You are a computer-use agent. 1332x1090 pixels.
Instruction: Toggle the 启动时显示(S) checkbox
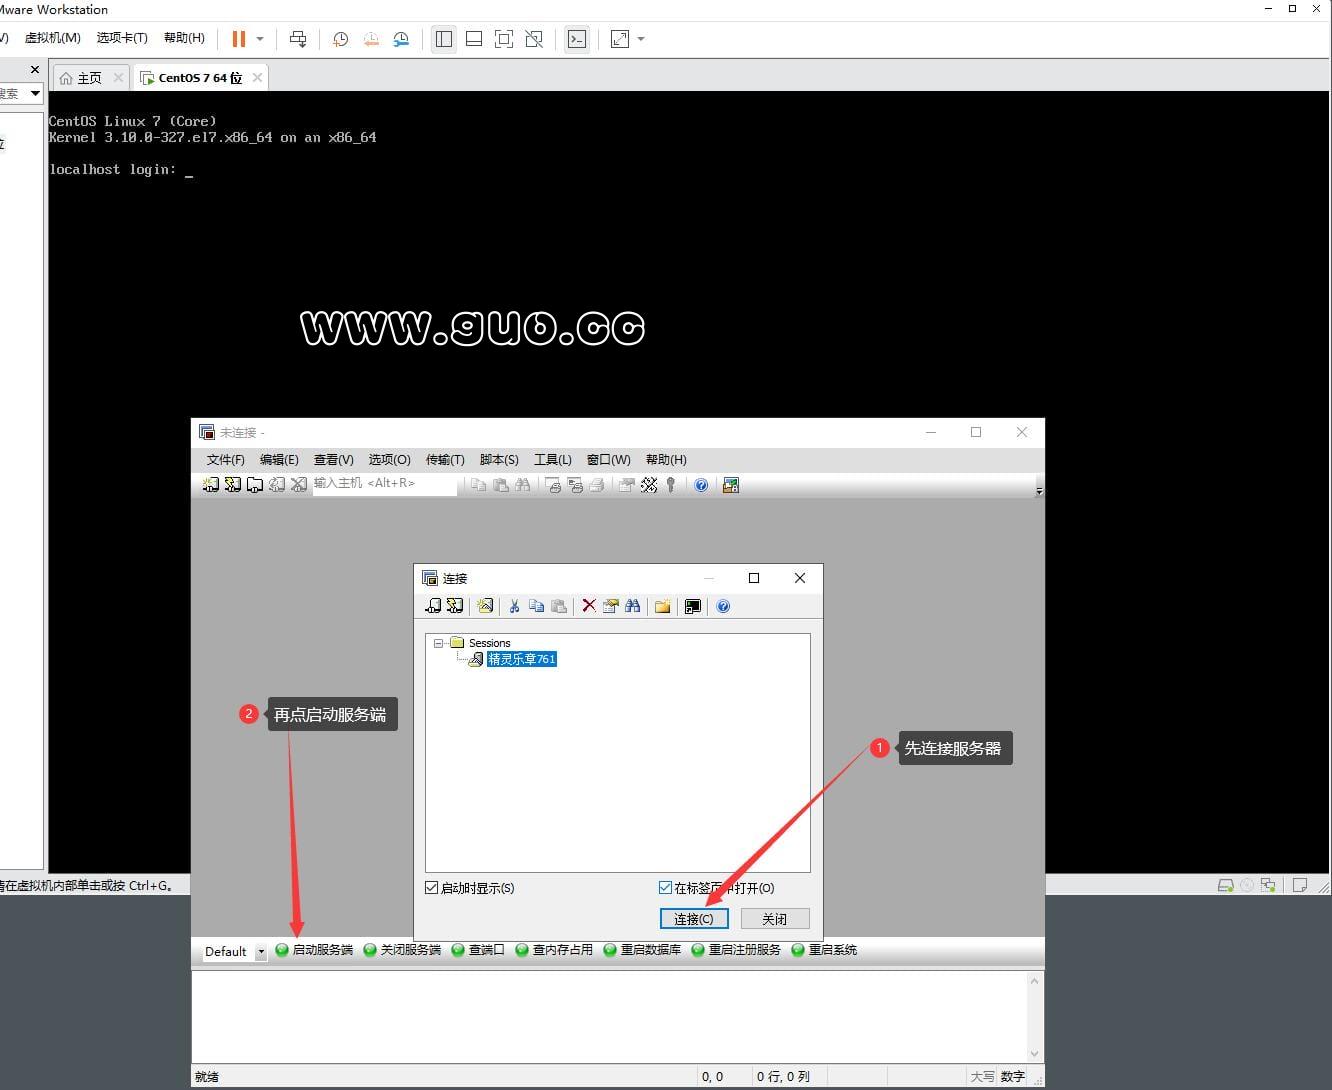coord(431,888)
